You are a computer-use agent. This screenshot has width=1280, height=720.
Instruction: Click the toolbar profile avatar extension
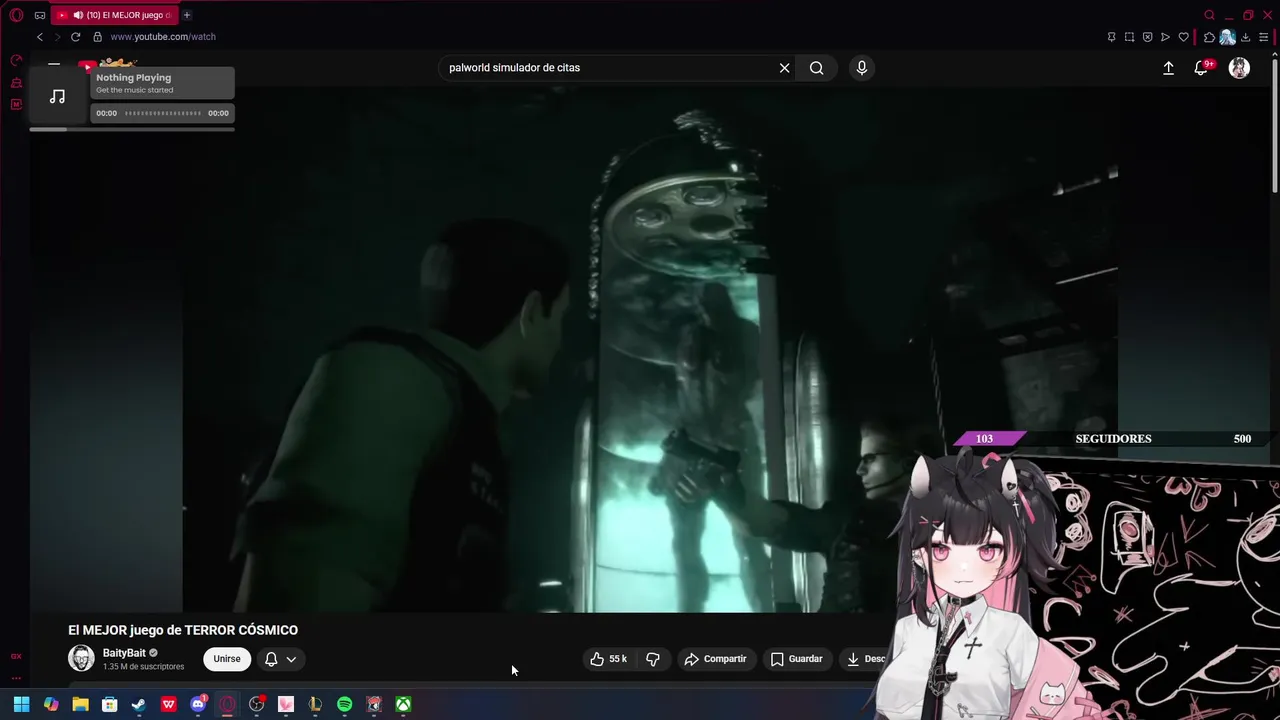(x=1227, y=37)
